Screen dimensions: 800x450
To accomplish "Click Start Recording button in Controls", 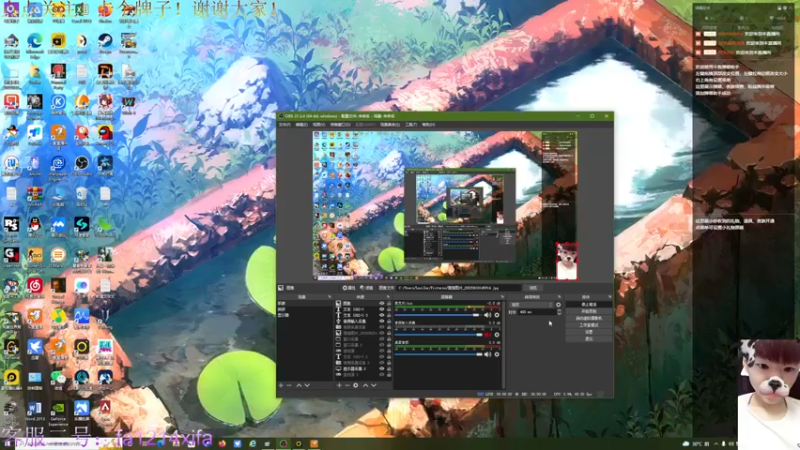I will (589, 311).
